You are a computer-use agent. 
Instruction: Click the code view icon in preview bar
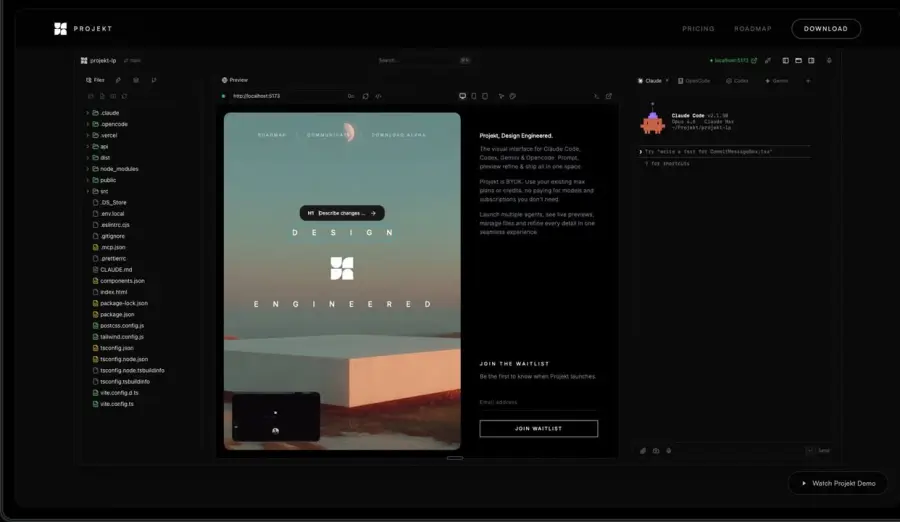[x=378, y=96]
